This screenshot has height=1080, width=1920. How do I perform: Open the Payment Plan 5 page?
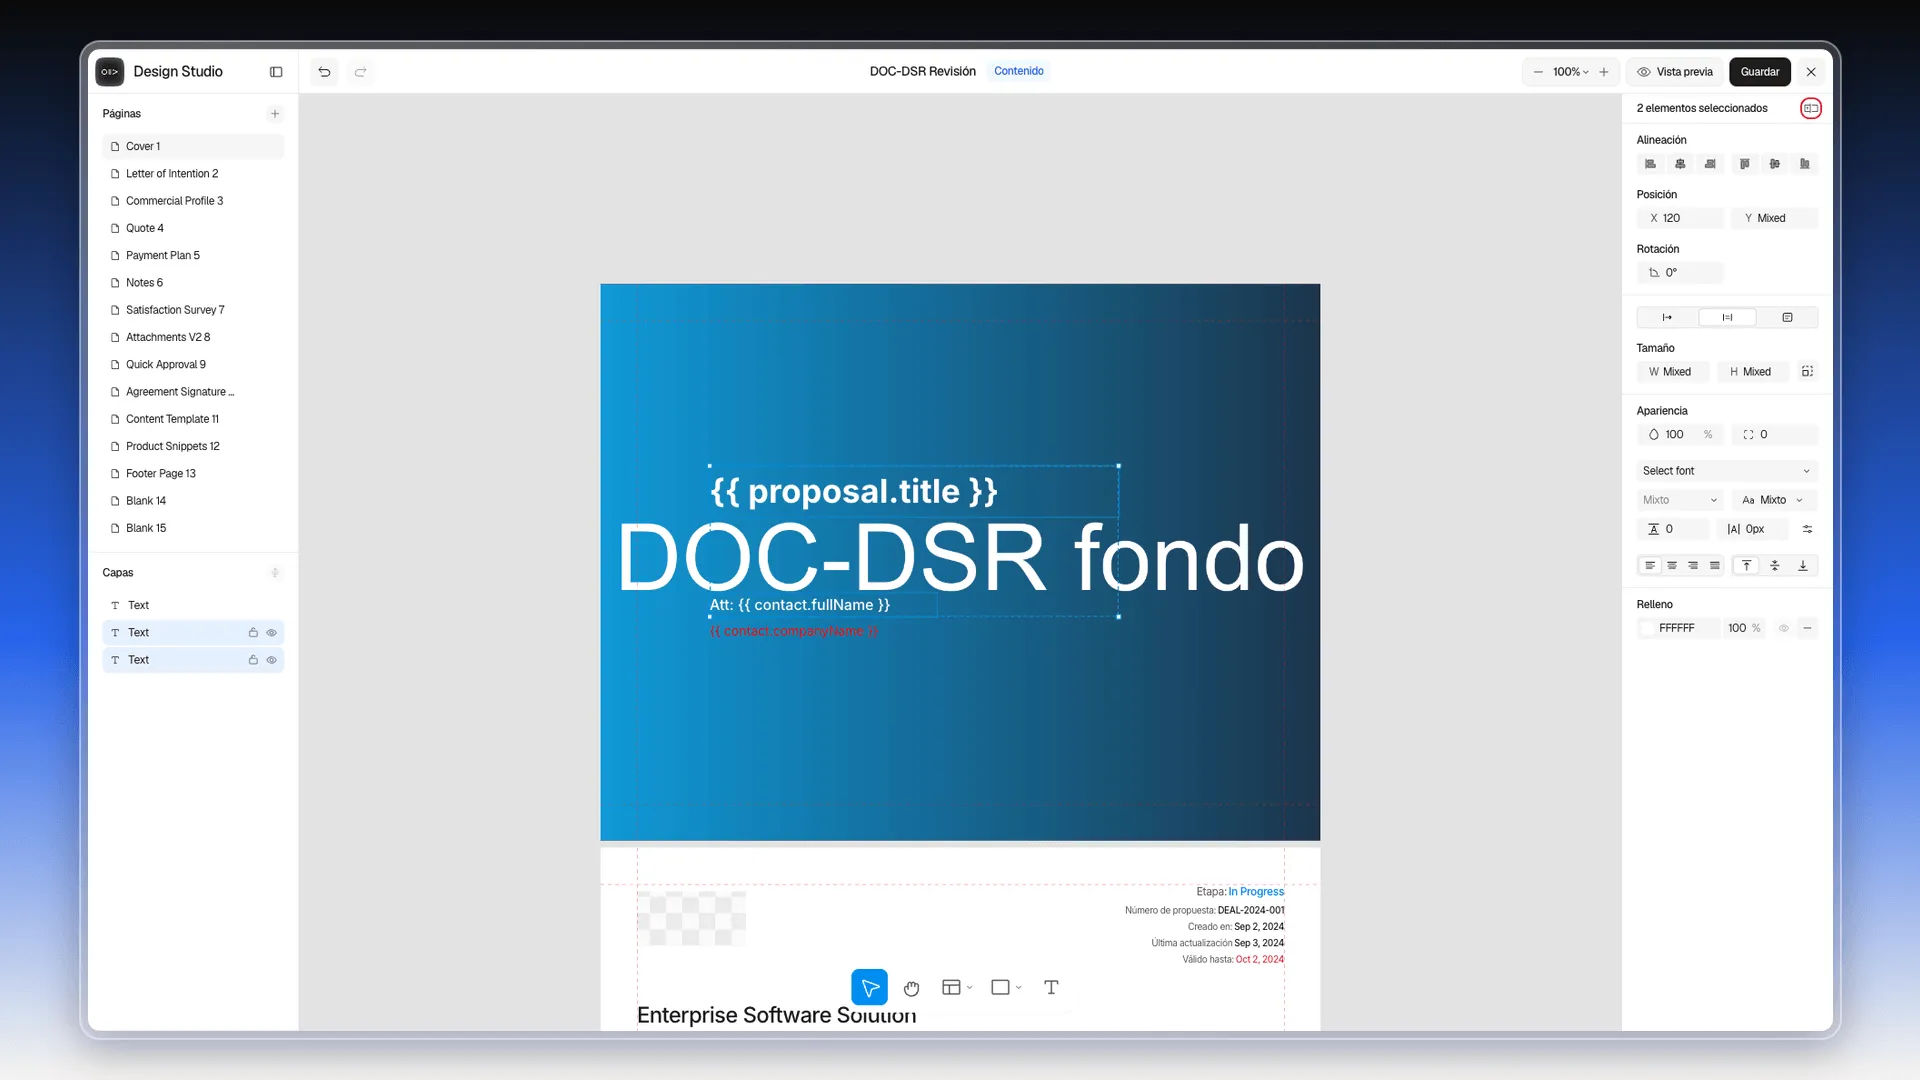point(193,256)
